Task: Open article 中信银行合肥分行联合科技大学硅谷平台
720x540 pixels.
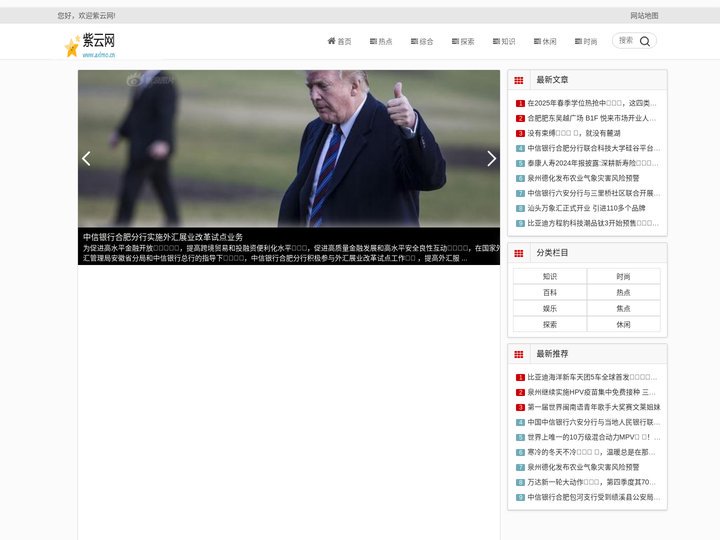Action: click(x=594, y=148)
